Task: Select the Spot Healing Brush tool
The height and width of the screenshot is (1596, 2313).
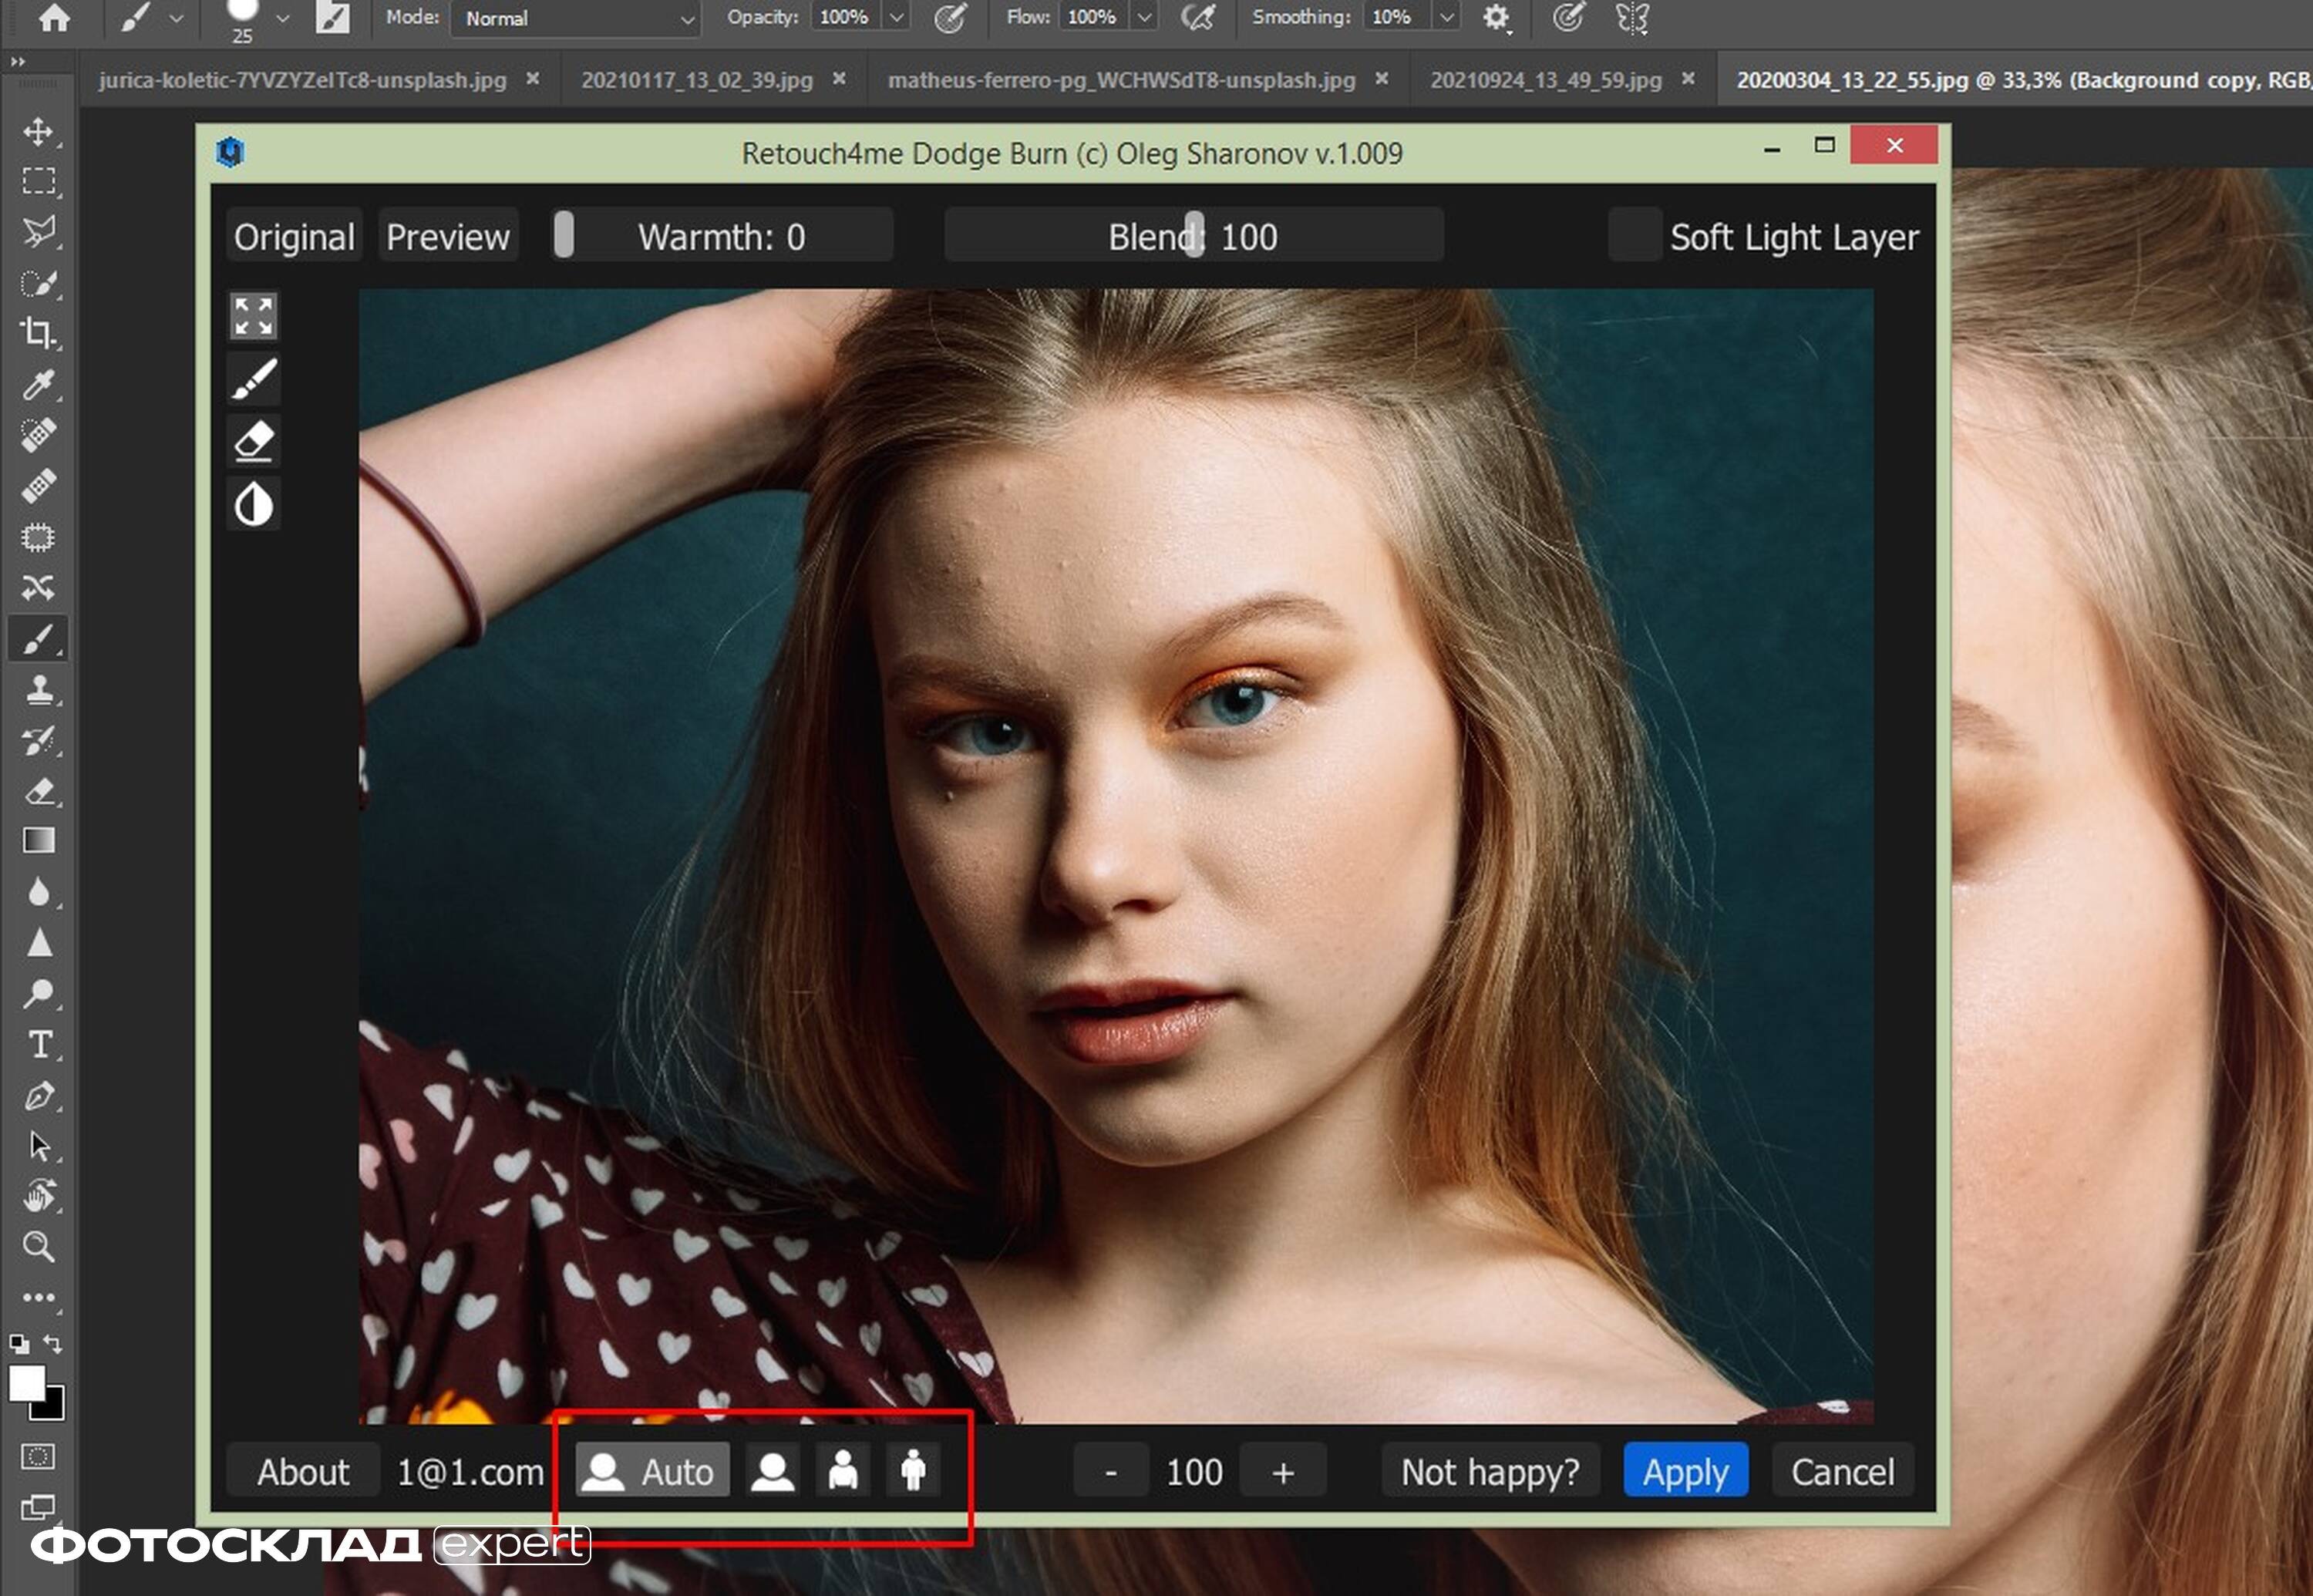Action: (x=38, y=435)
